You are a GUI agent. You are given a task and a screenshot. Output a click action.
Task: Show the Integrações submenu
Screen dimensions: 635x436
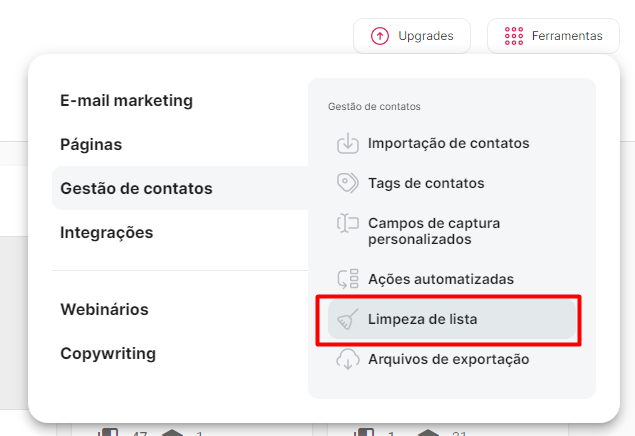point(106,232)
